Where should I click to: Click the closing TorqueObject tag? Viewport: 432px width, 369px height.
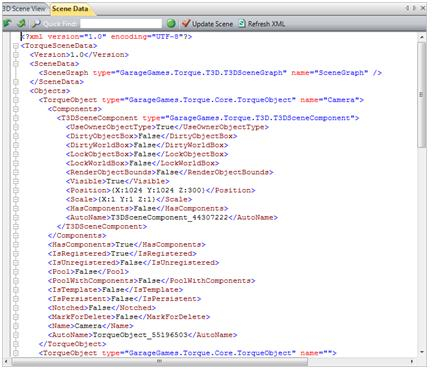(x=73, y=344)
